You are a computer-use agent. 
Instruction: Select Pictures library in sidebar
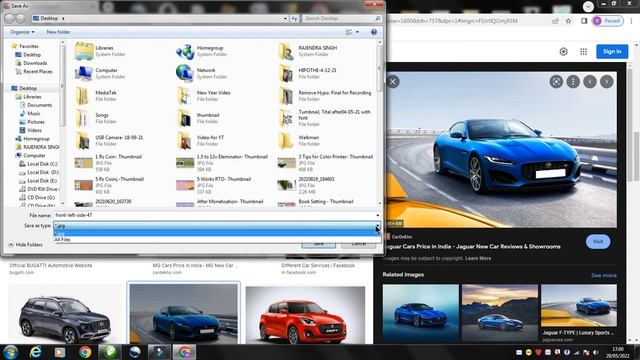[x=36, y=122]
